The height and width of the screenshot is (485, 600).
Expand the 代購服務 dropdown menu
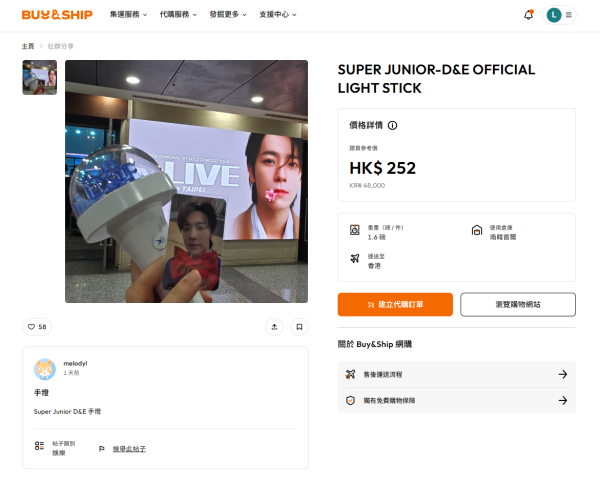click(178, 15)
